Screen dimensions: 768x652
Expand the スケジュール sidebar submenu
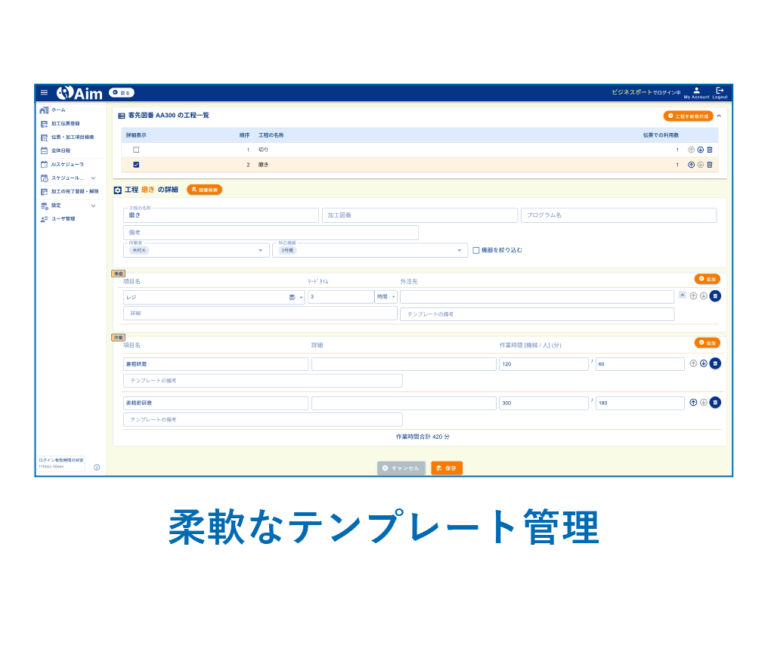[93, 177]
